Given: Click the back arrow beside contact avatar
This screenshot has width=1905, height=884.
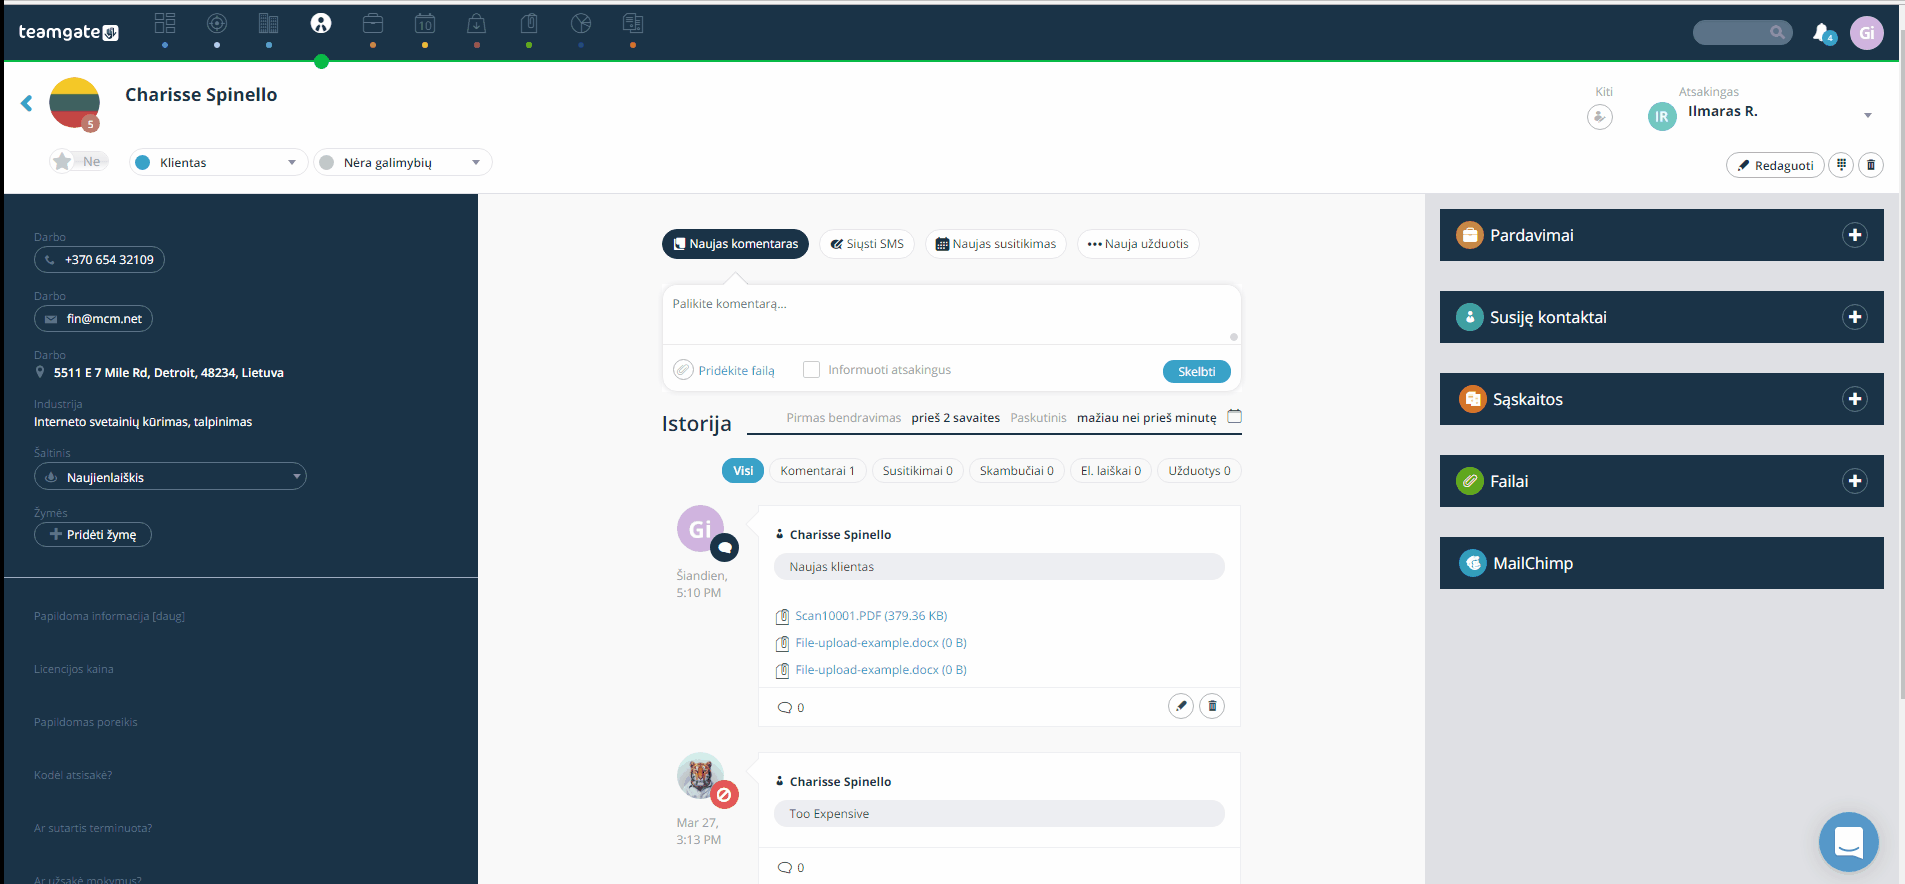Looking at the screenshot, I should click(x=27, y=103).
